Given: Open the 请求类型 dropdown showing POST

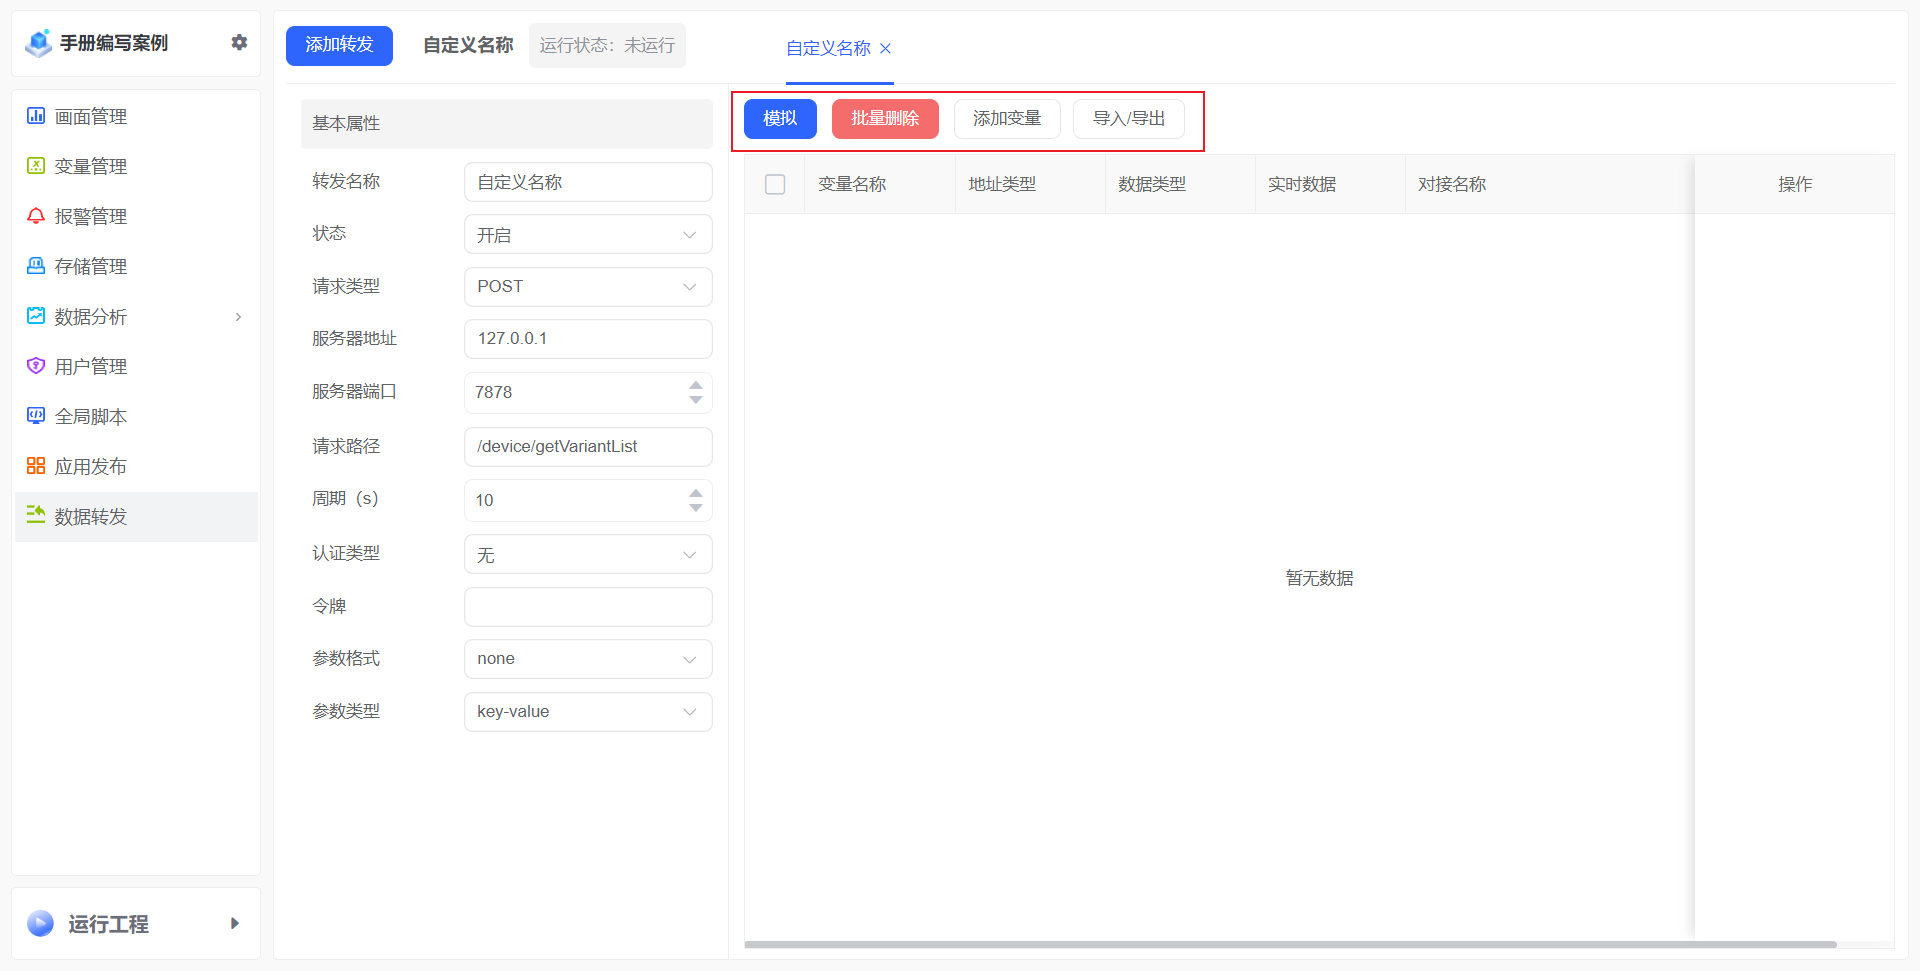Looking at the screenshot, I should pos(588,287).
